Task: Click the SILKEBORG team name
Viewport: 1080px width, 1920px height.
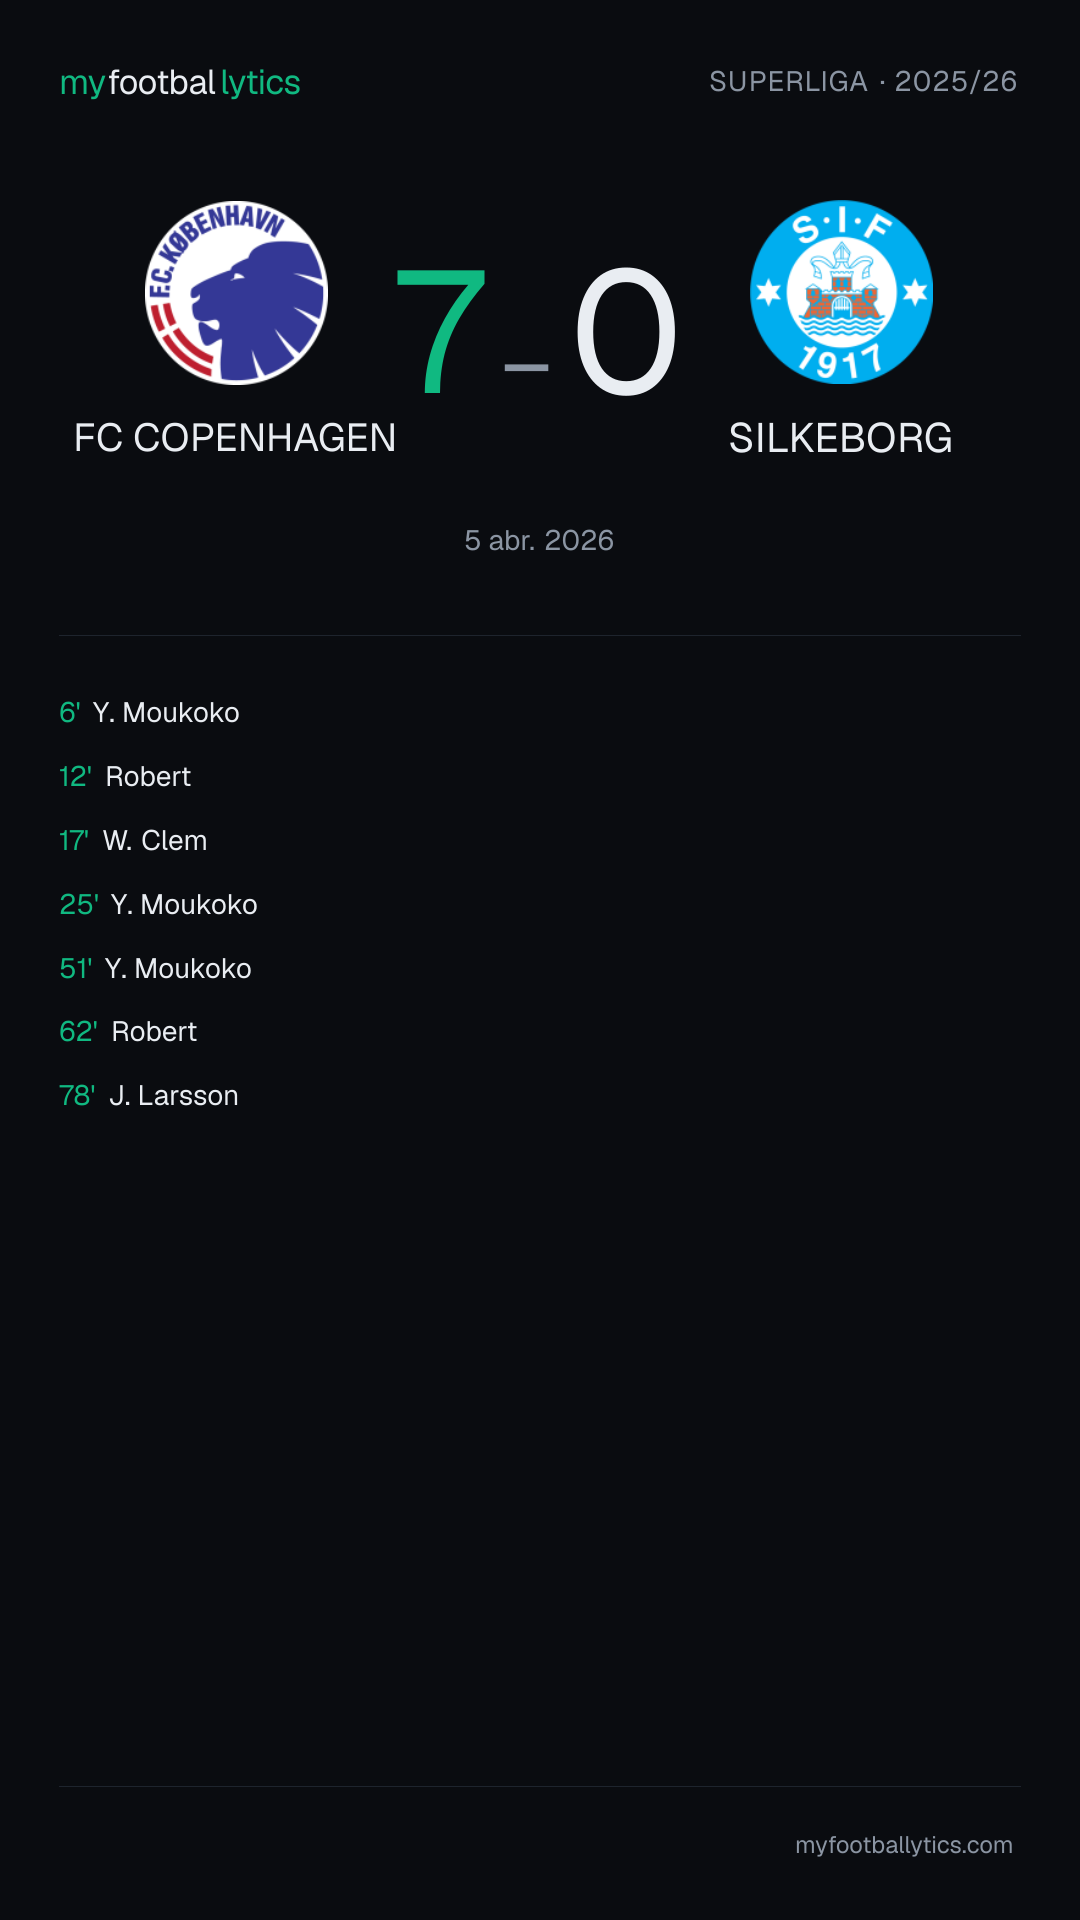Action: click(x=840, y=438)
